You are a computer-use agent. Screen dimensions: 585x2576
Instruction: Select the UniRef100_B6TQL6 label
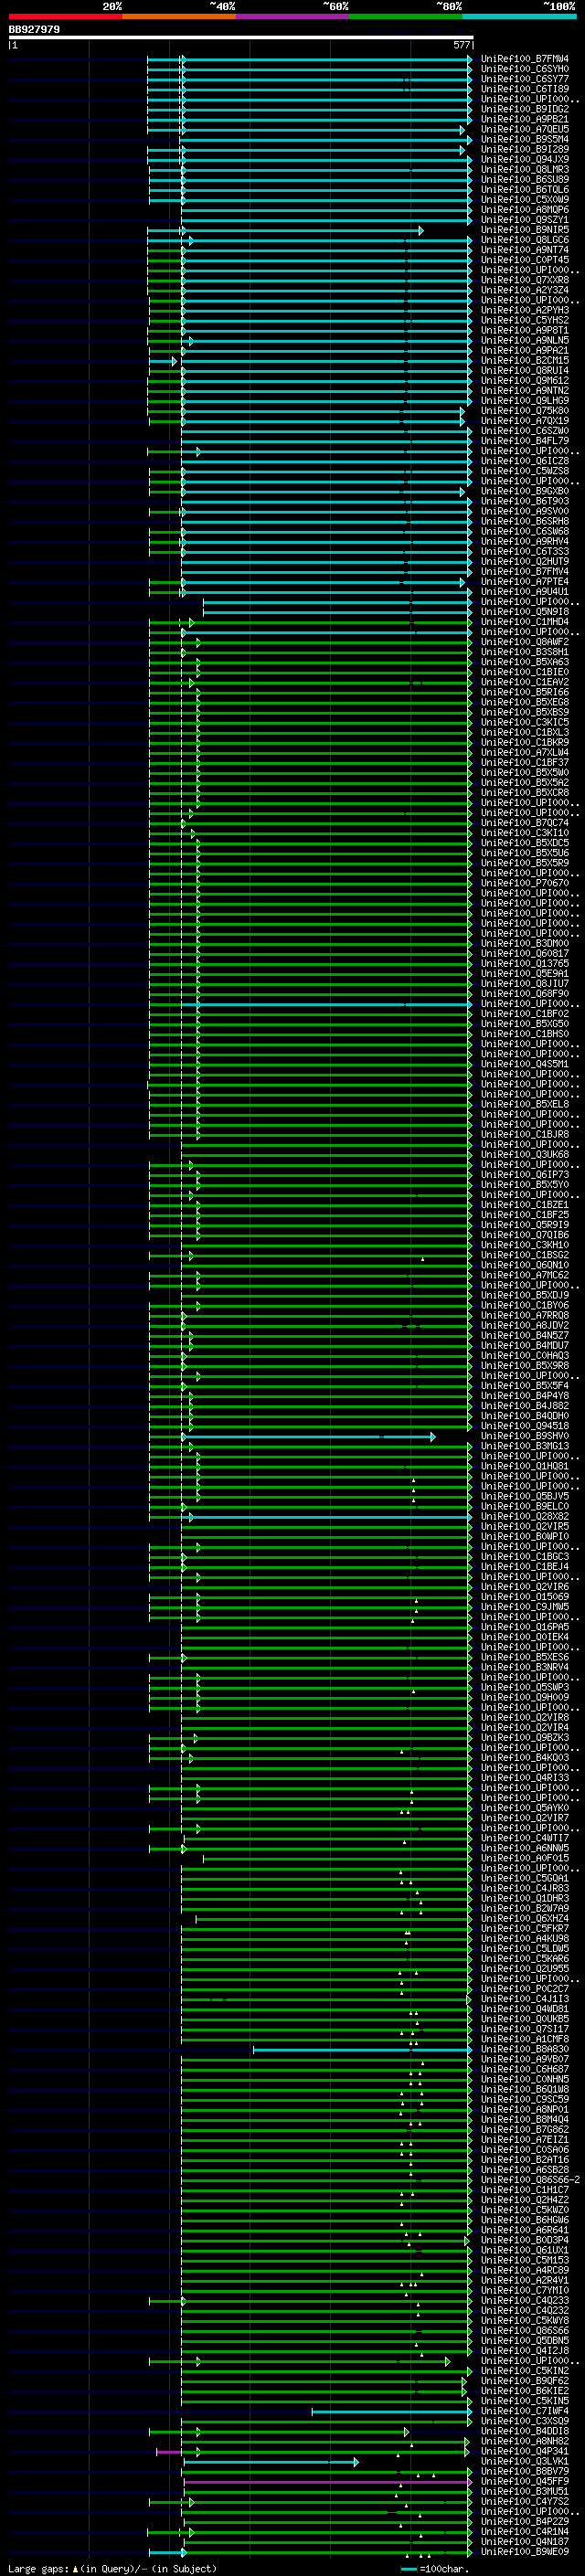tap(525, 190)
